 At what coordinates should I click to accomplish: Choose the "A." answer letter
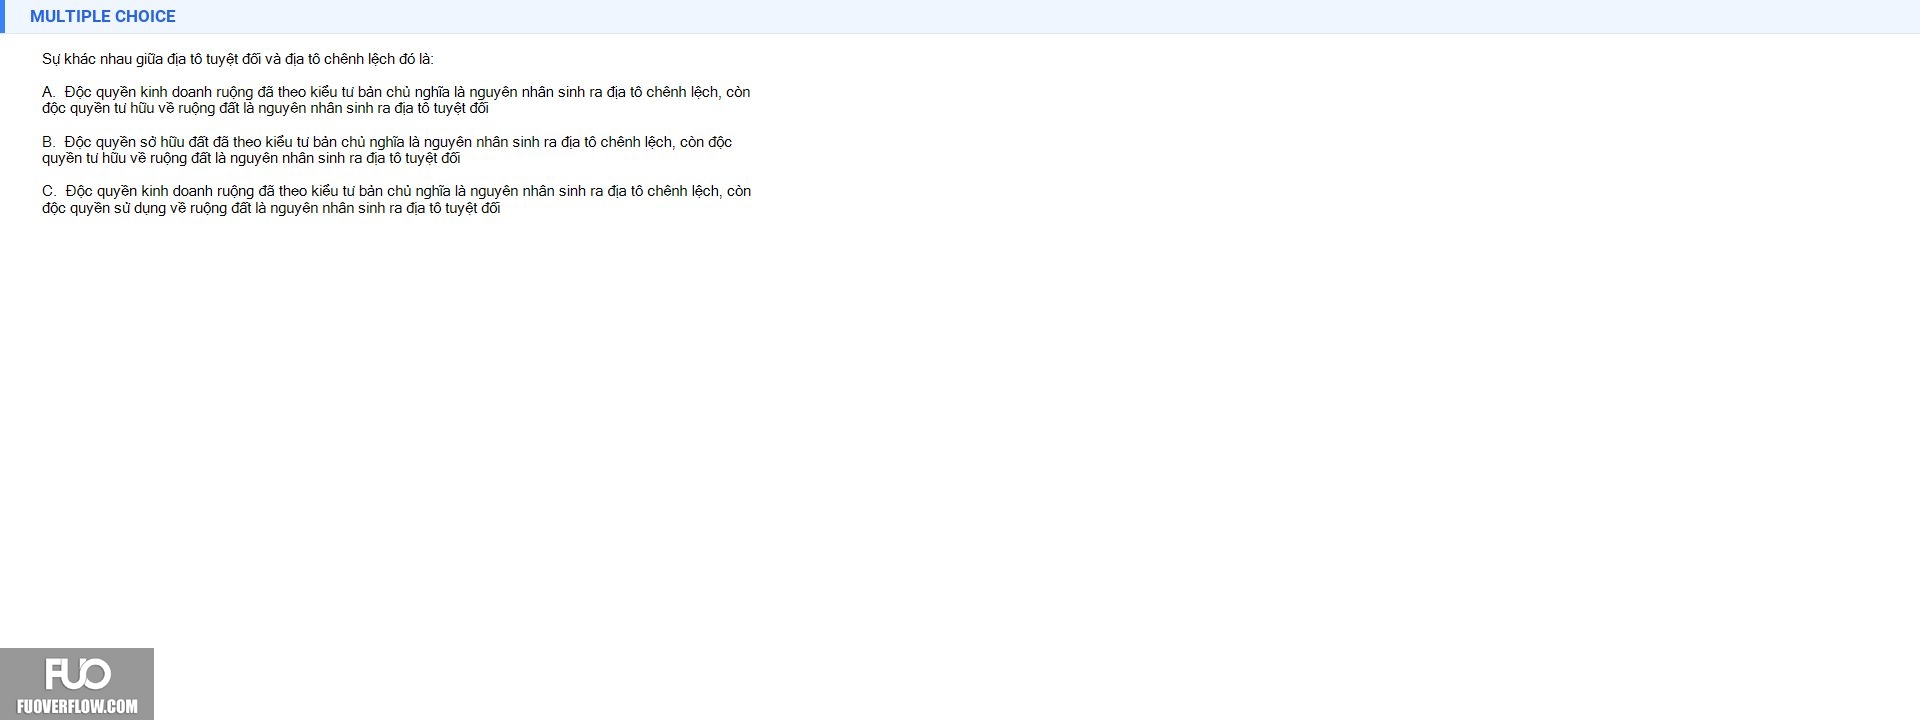(48, 92)
